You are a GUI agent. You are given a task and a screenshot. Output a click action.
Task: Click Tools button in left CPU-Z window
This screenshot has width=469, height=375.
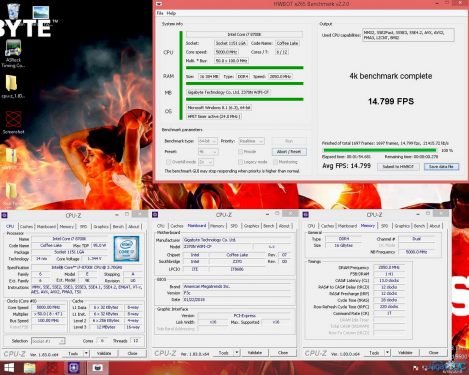pyautogui.click(x=73, y=353)
